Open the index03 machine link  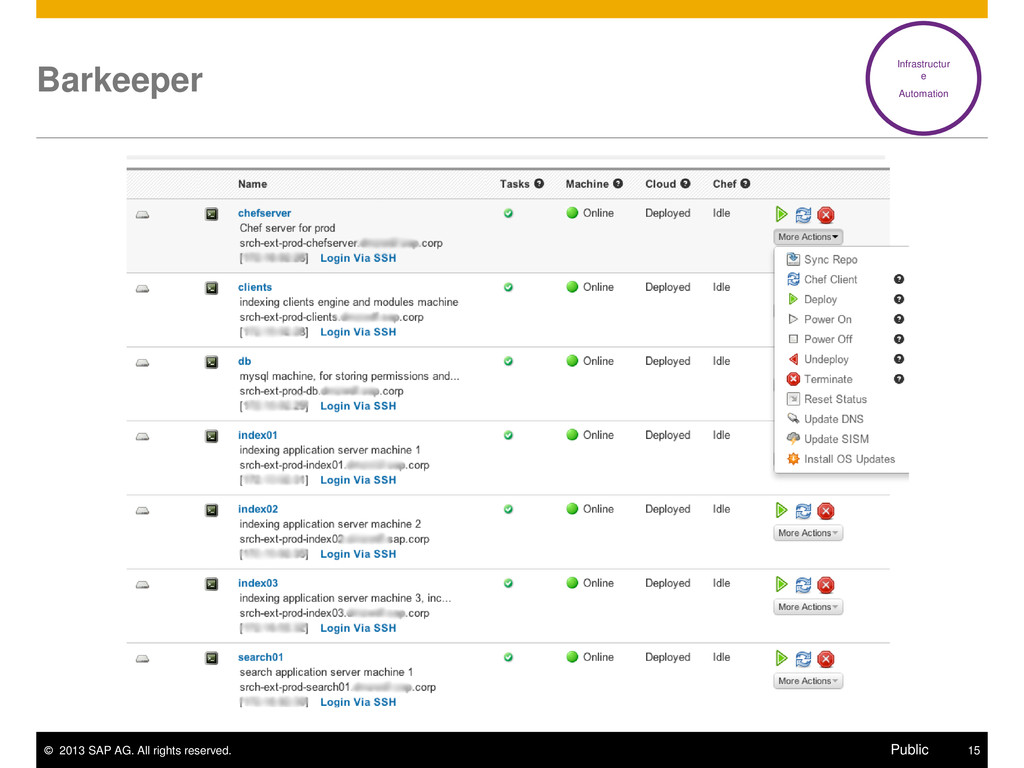258,583
